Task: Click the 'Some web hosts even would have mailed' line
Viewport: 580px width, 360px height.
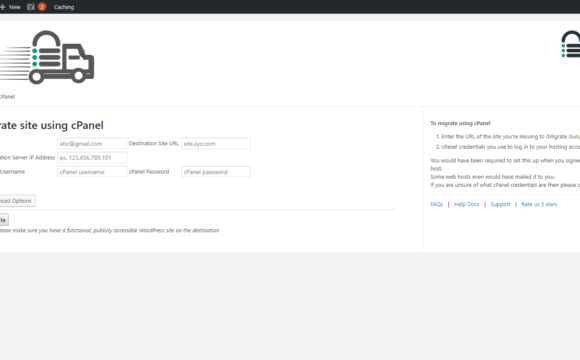Action: [x=492, y=177]
